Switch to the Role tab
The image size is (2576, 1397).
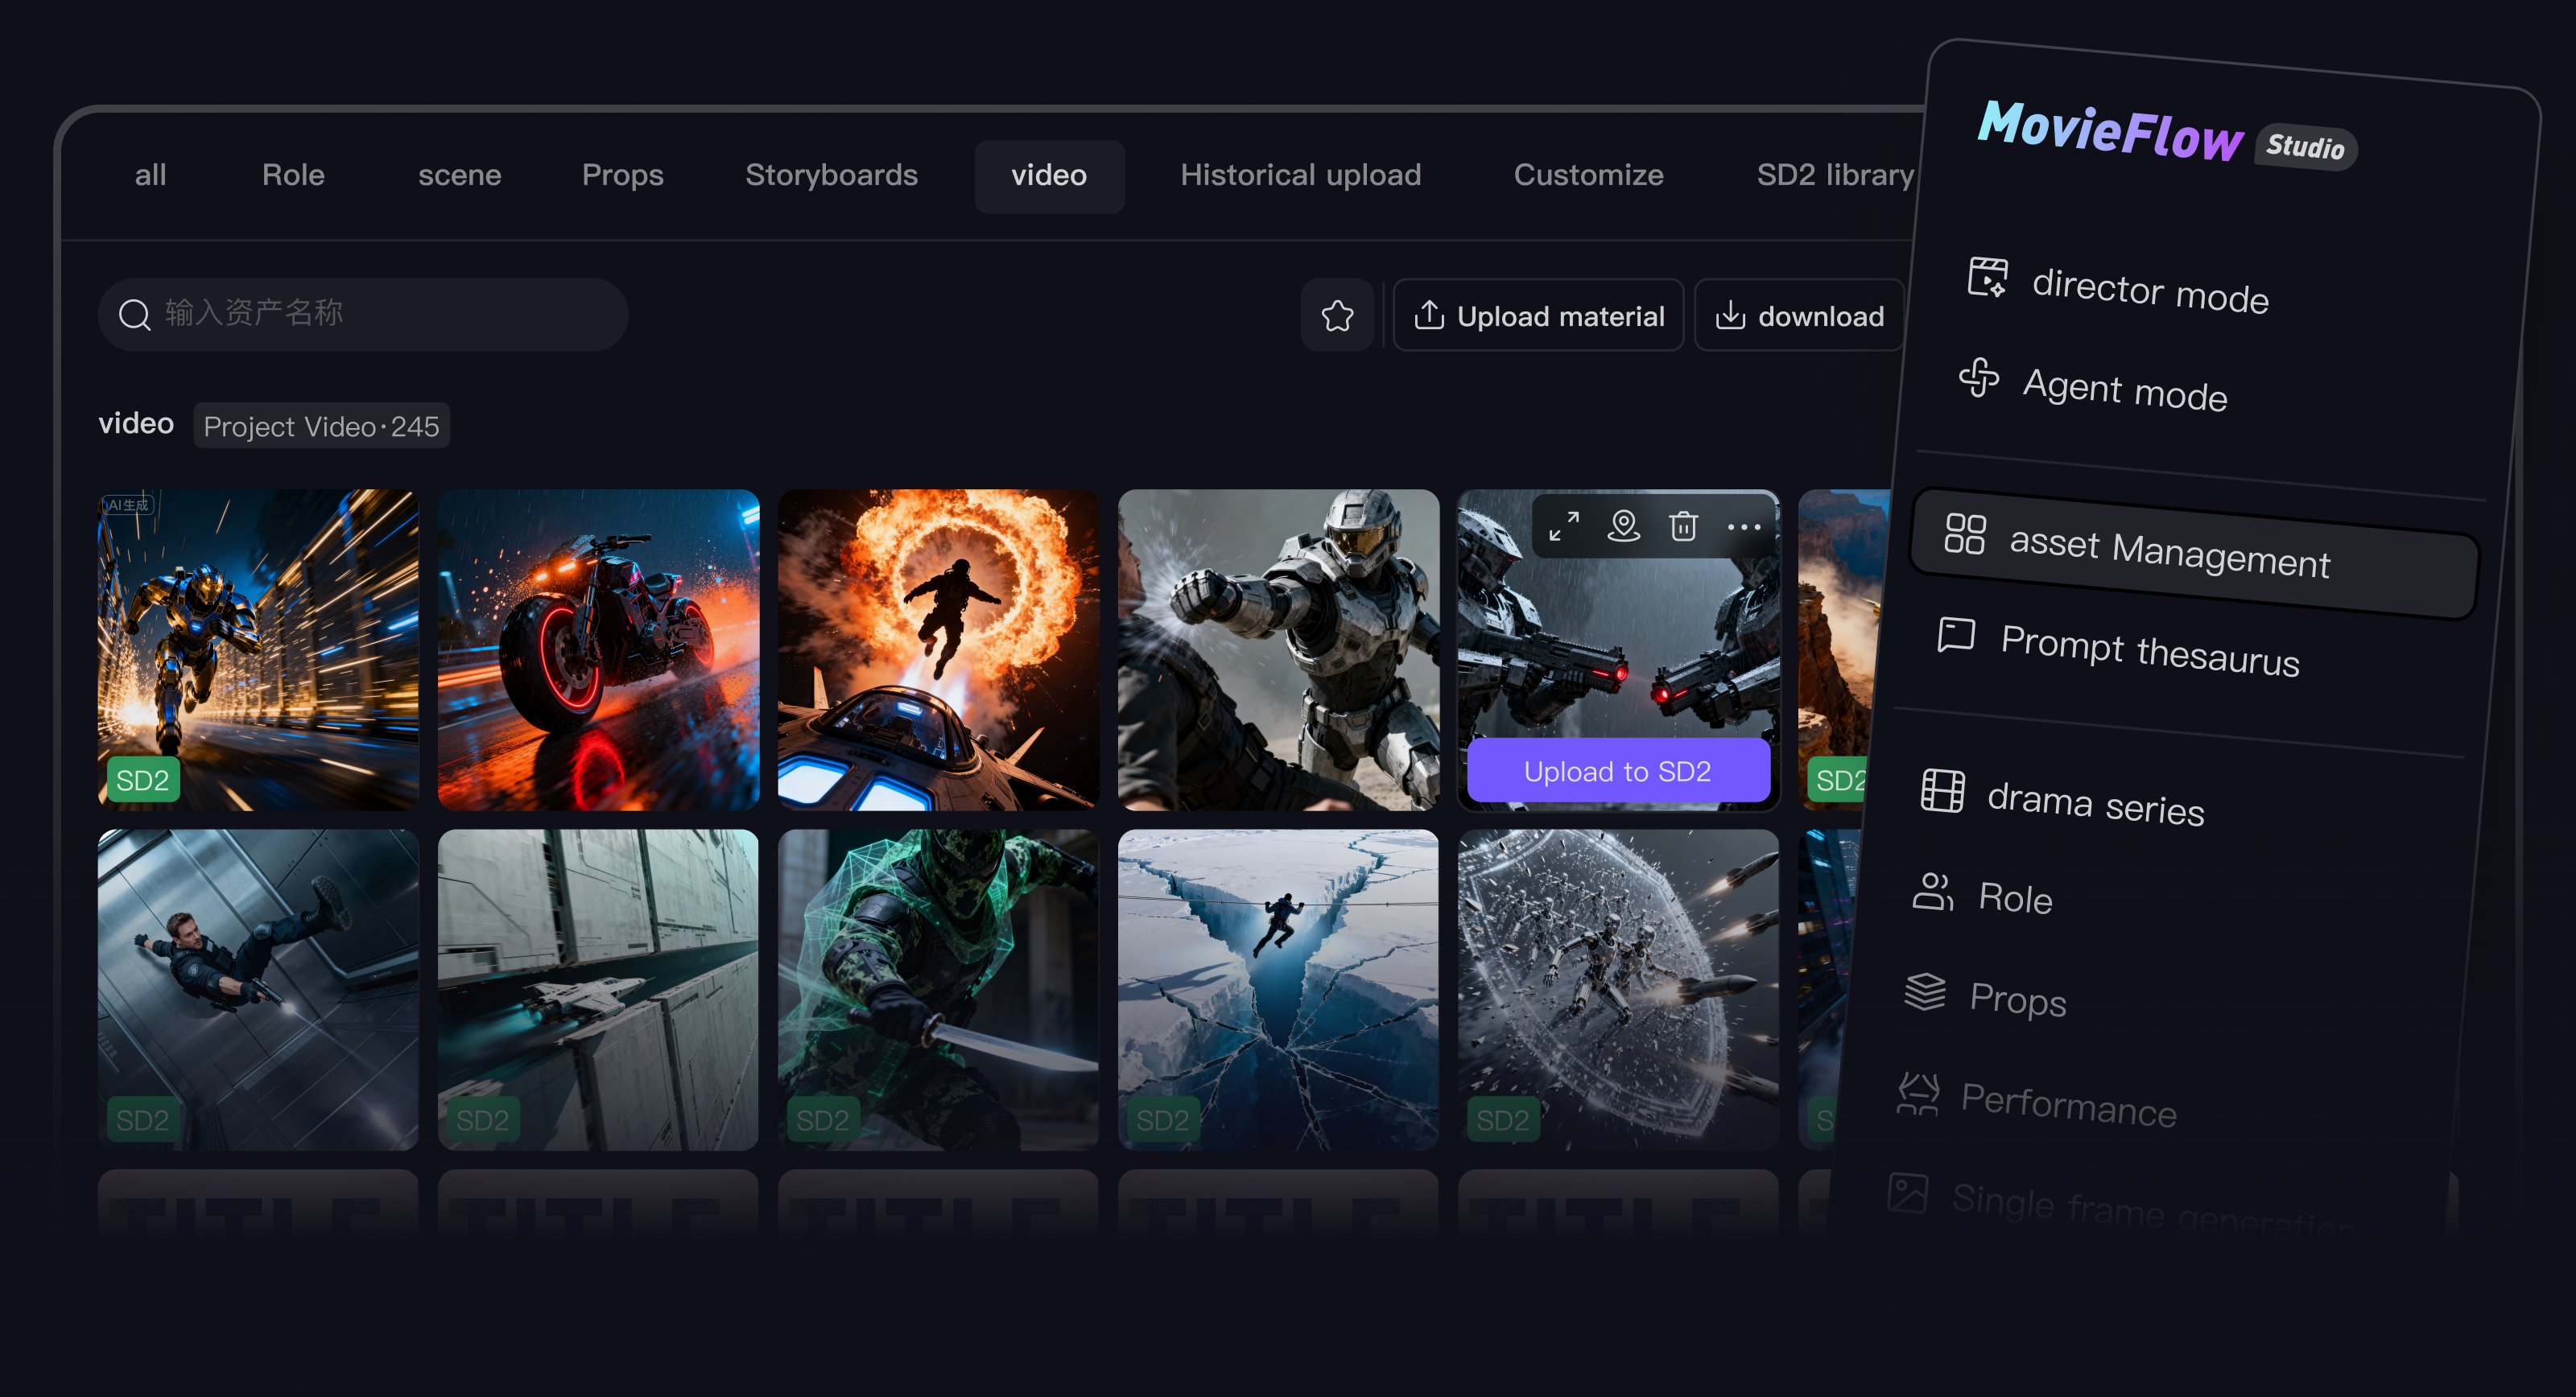point(293,176)
